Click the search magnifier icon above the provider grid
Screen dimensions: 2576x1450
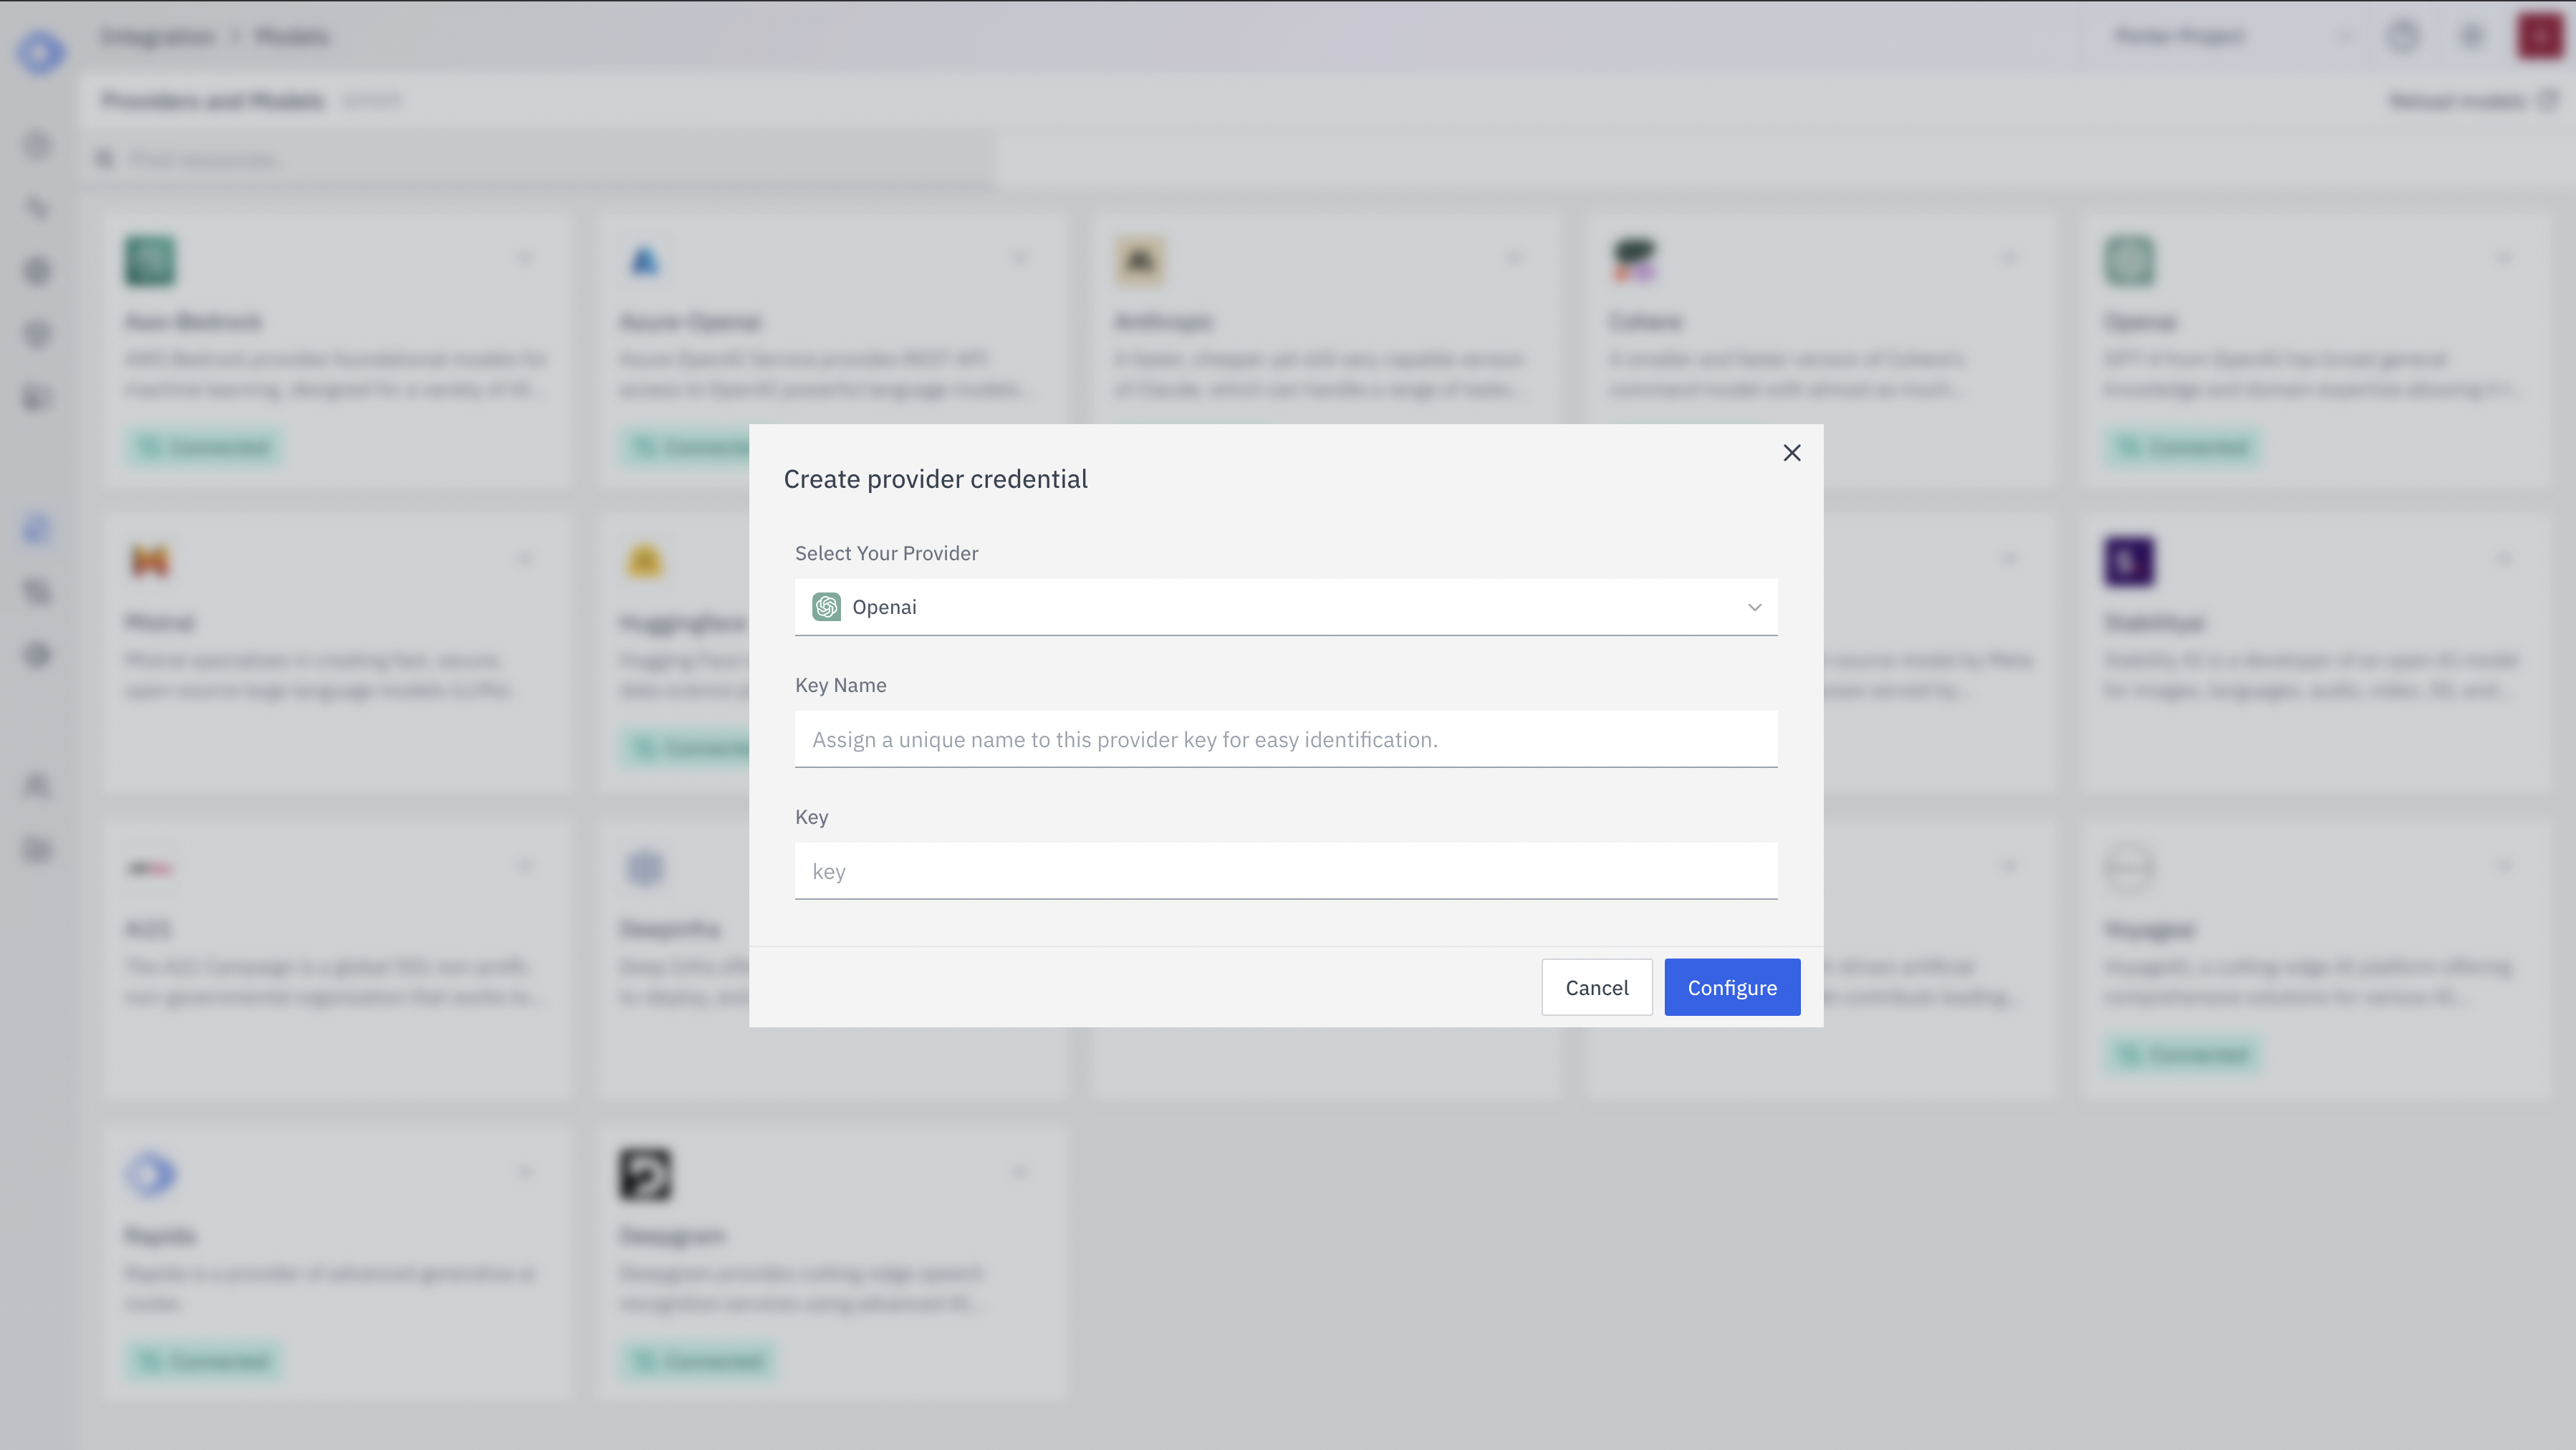point(105,159)
